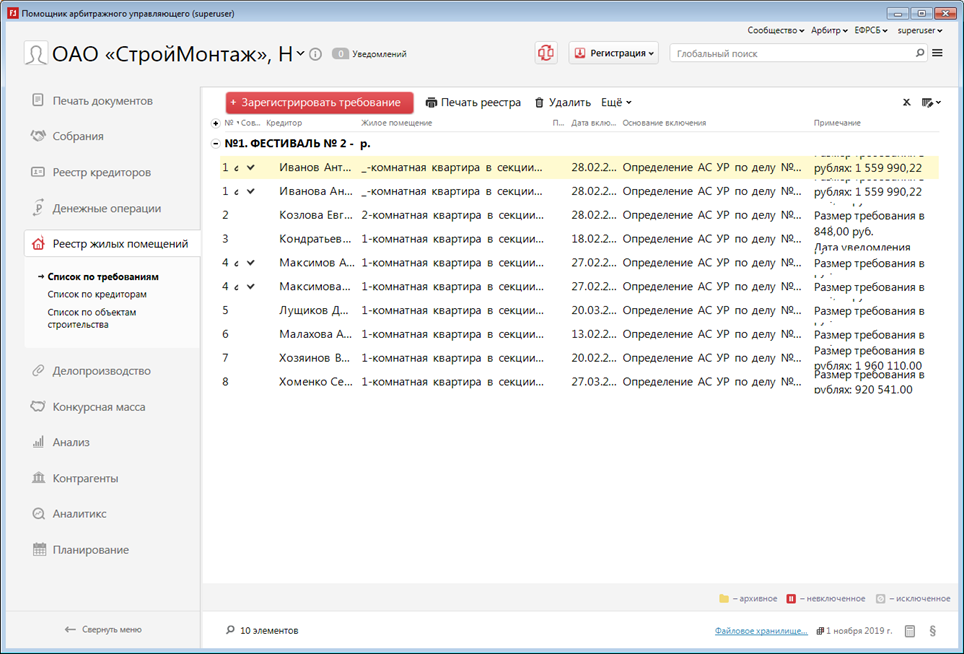The width and height of the screenshot is (964, 654).
Task: Open the Регистрация dropdown
Action: [x=614, y=53]
